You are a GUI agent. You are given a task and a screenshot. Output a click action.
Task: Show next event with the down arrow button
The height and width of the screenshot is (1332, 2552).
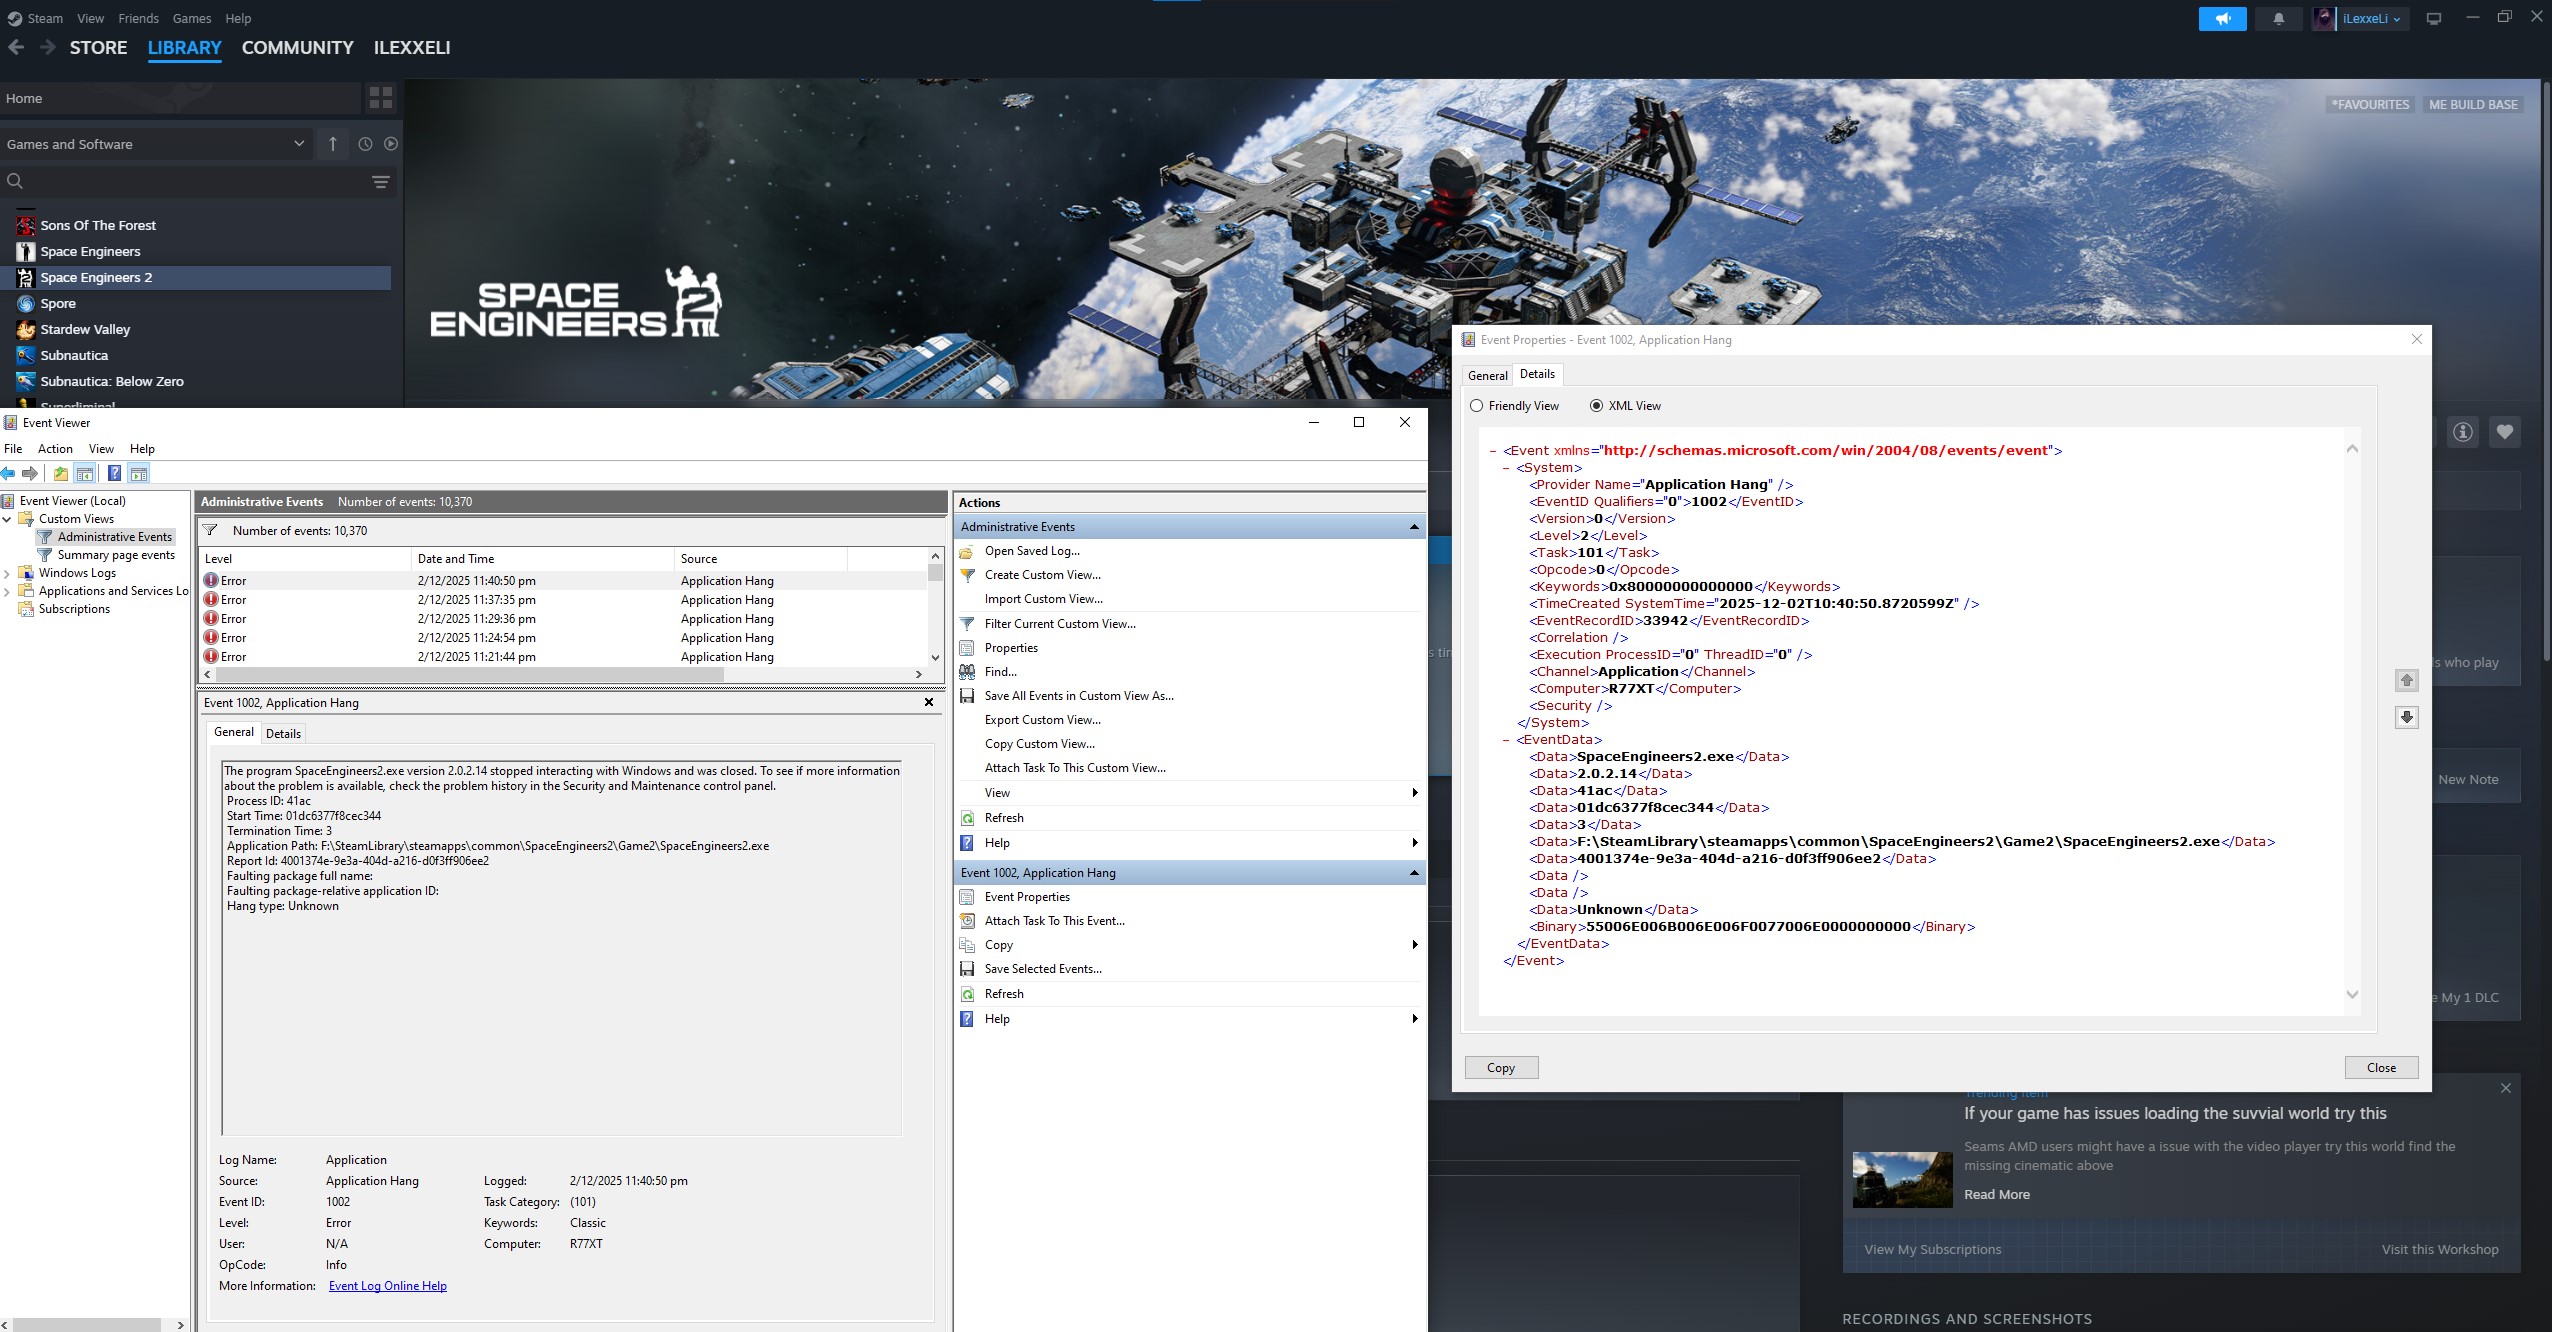coord(2407,717)
